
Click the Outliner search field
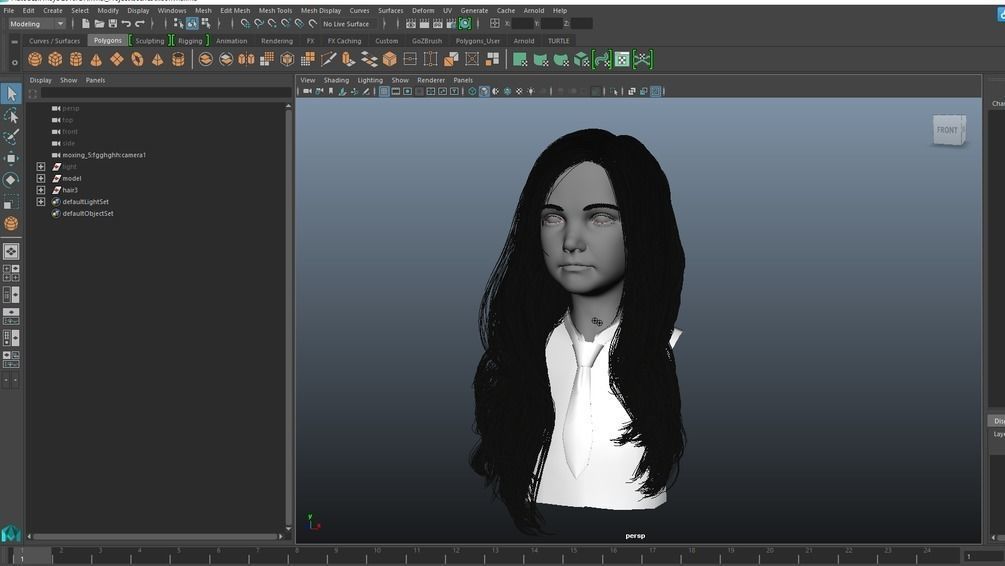pyautogui.click(x=165, y=93)
